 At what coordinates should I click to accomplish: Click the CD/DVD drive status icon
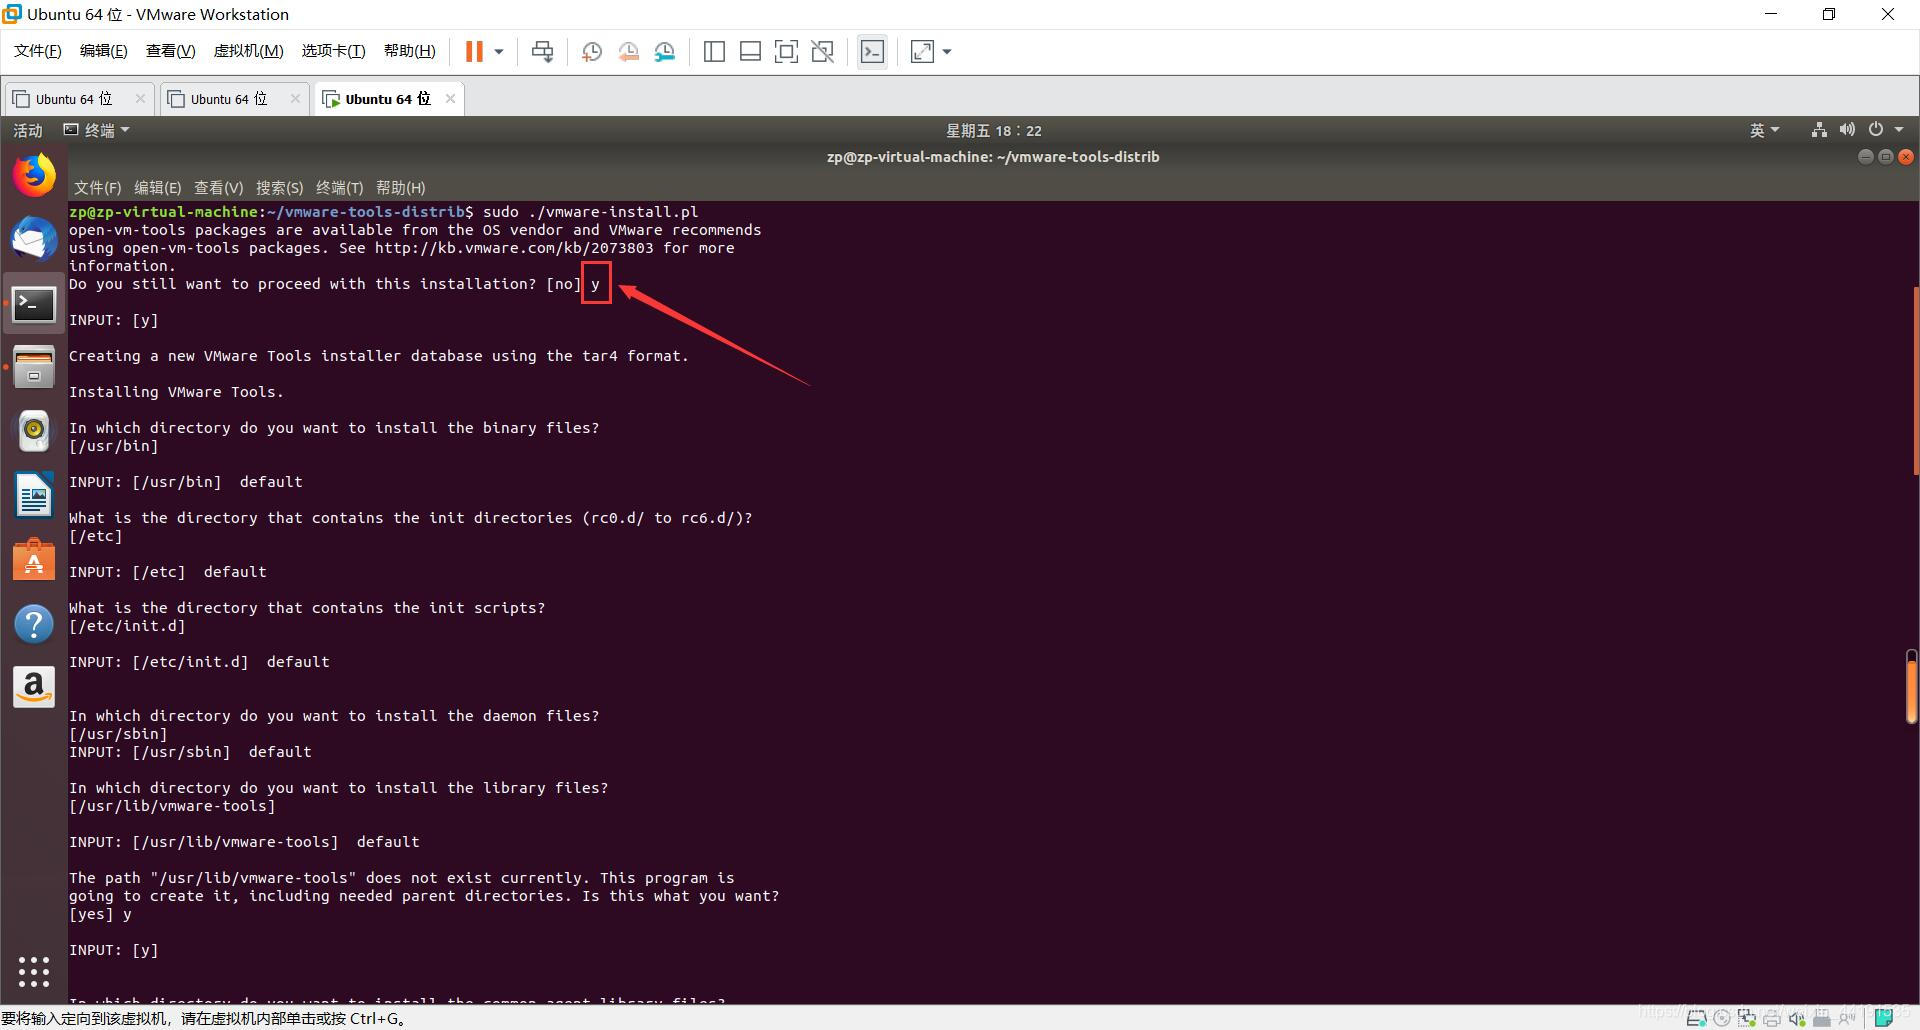1721,1019
